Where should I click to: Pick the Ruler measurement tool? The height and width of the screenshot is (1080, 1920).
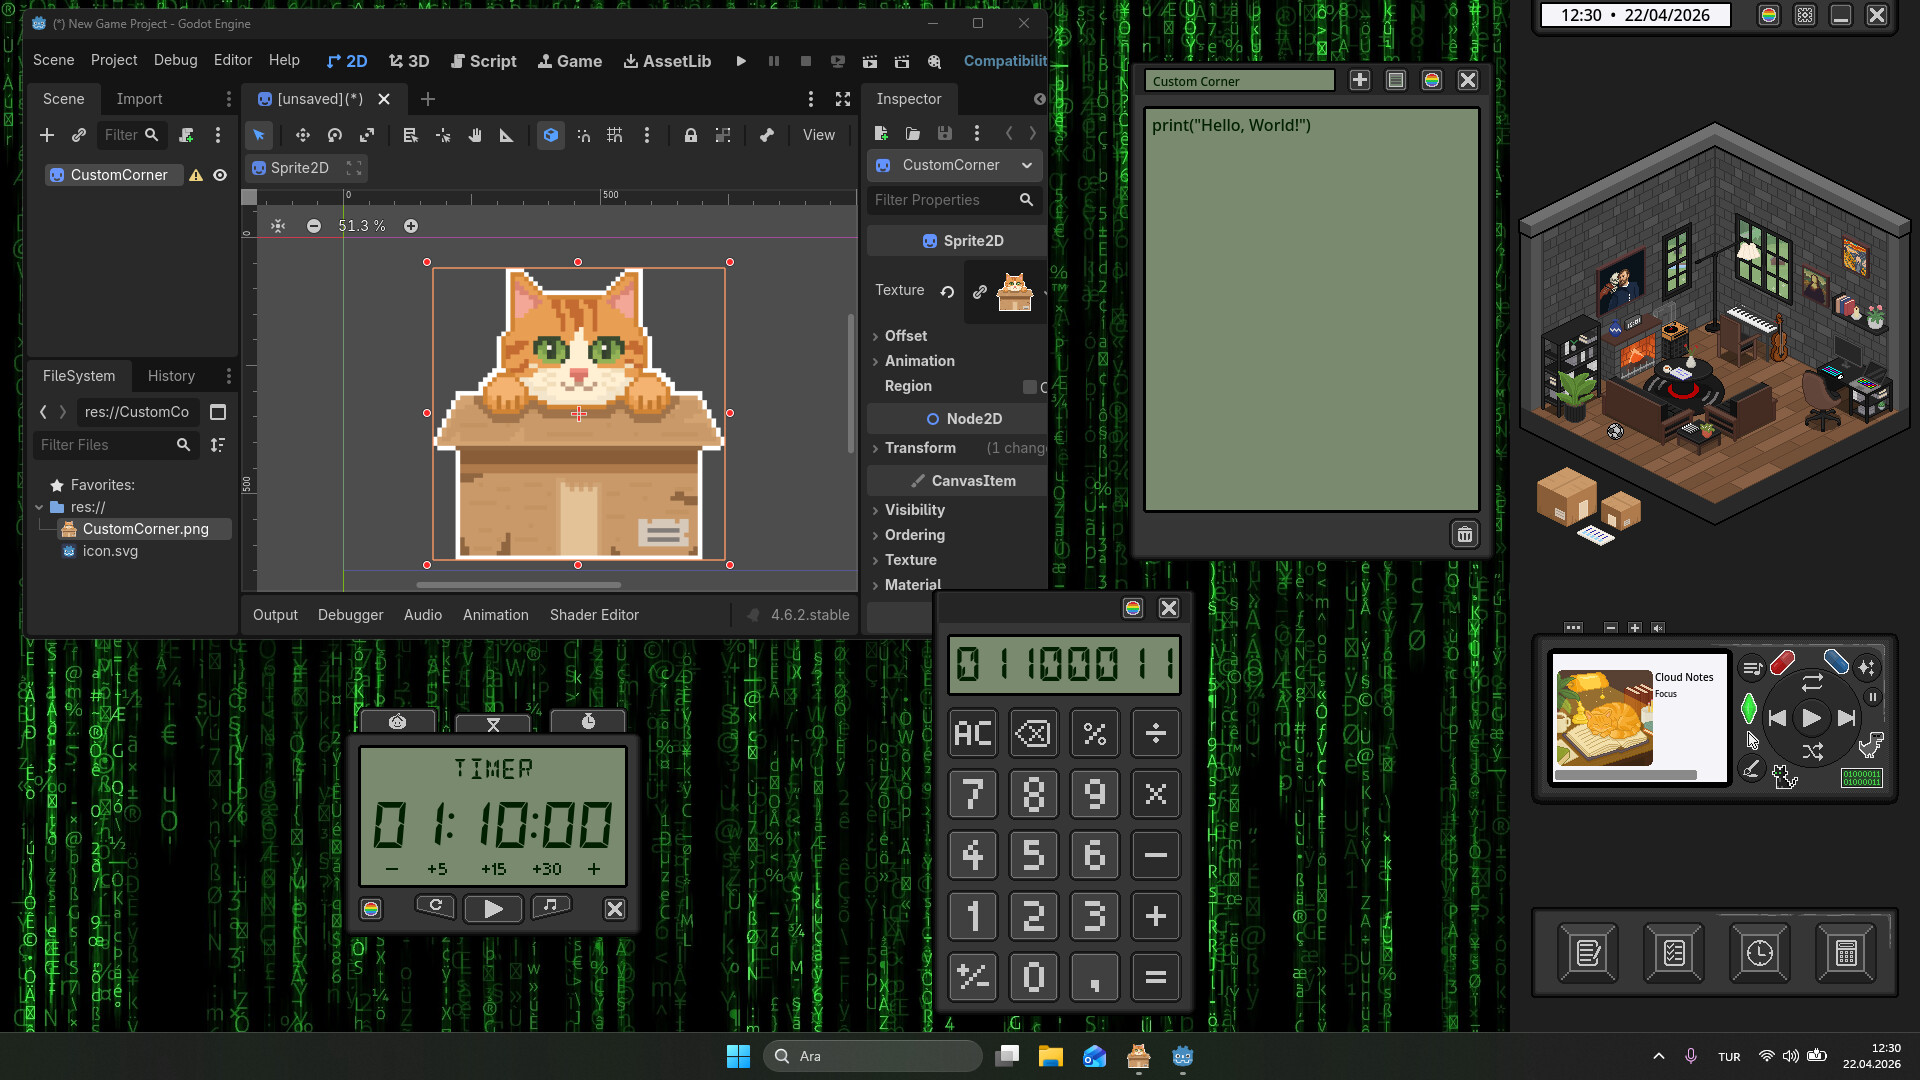(507, 135)
